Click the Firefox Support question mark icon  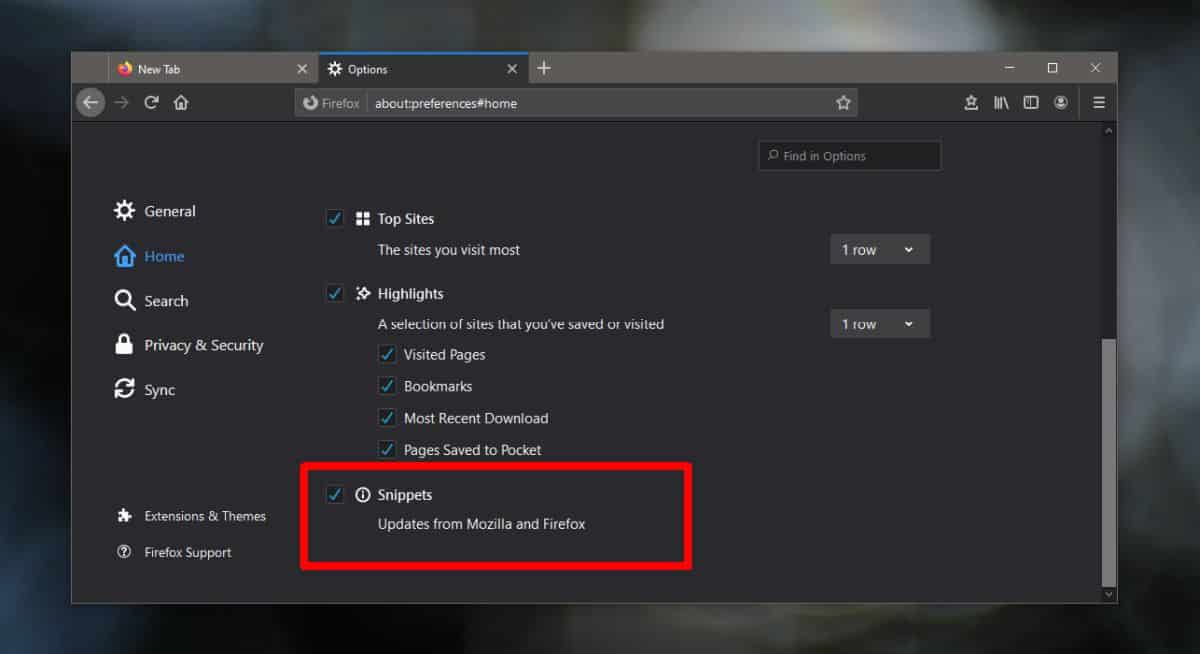[x=124, y=552]
